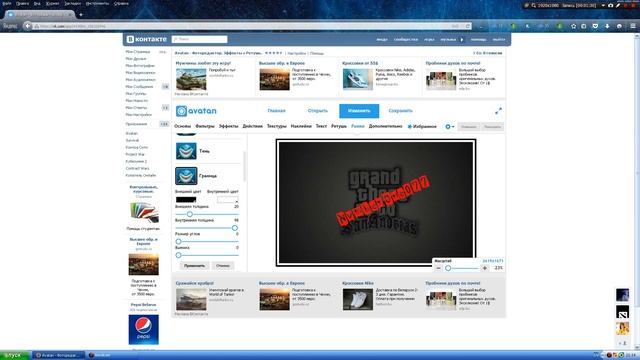Click the recorder magnifier icon
This screenshot has height=360, width=640.
click(x=533, y=5)
